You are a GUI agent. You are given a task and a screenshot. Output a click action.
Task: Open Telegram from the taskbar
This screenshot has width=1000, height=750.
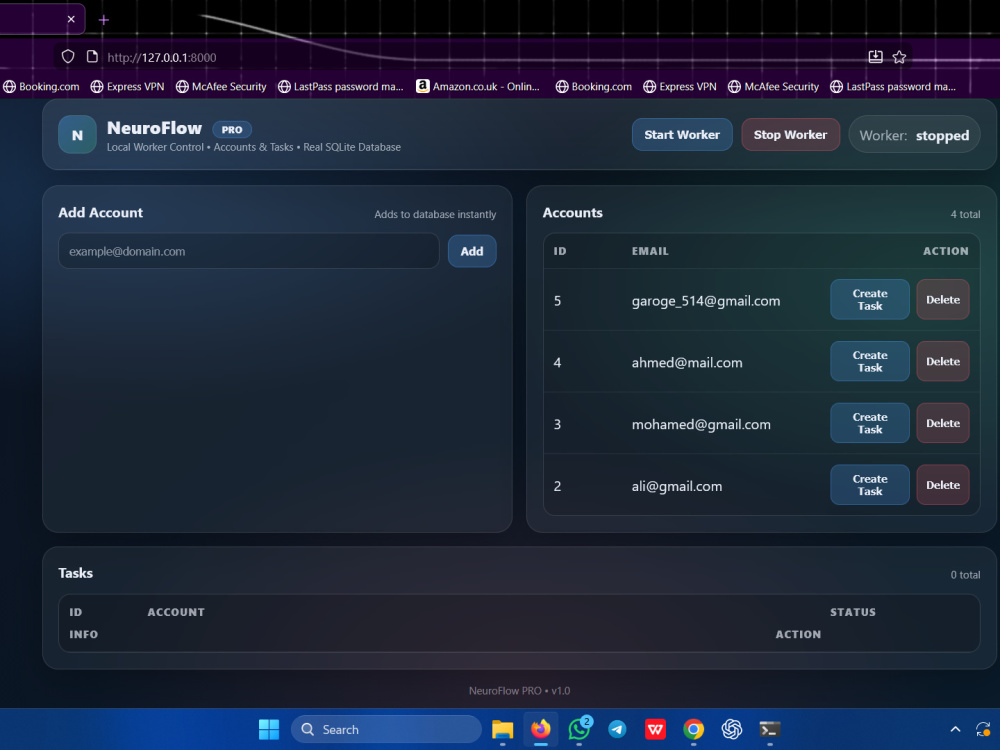[617, 729]
